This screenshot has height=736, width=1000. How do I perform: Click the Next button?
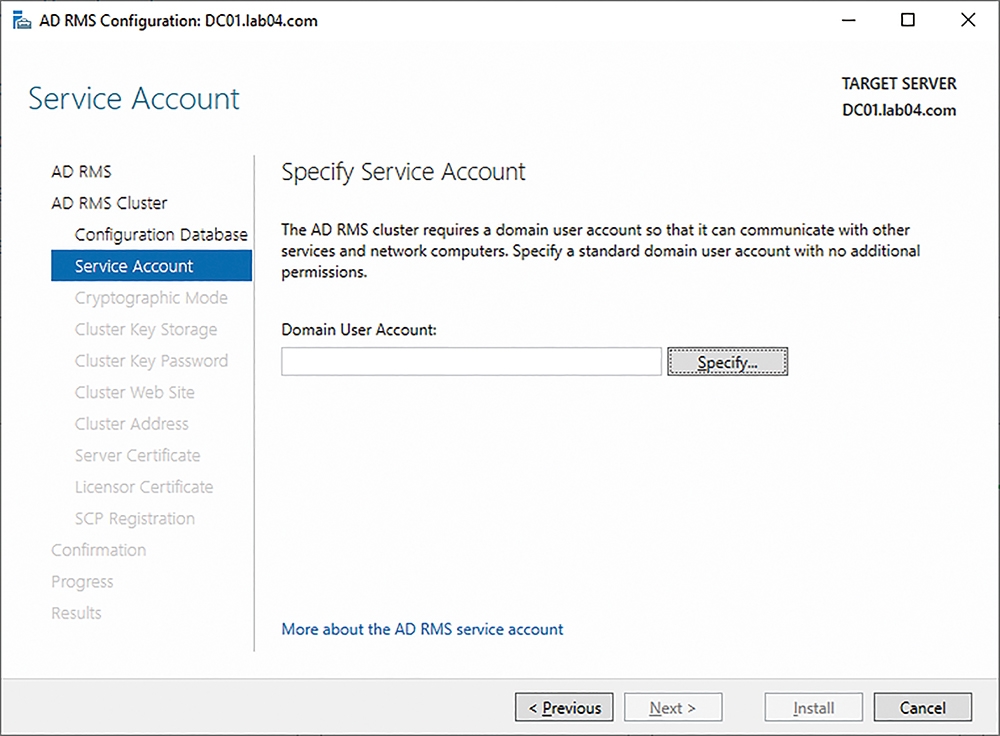pos(673,707)
